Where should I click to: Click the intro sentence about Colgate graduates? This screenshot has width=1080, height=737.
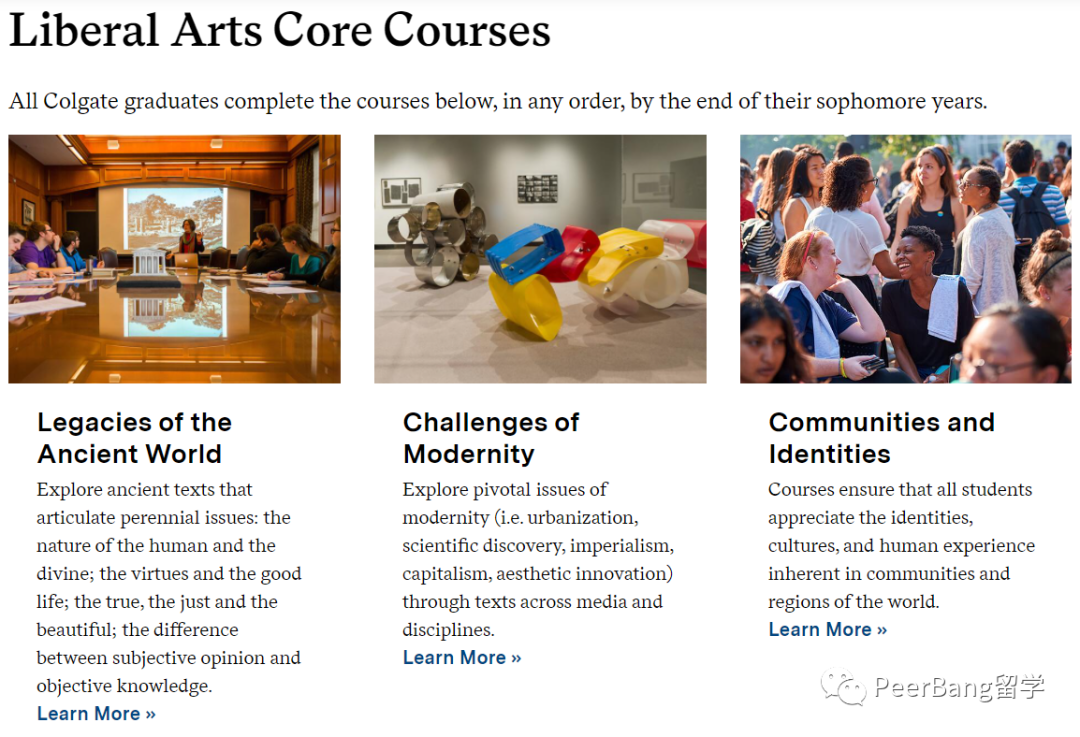(498, 101)
